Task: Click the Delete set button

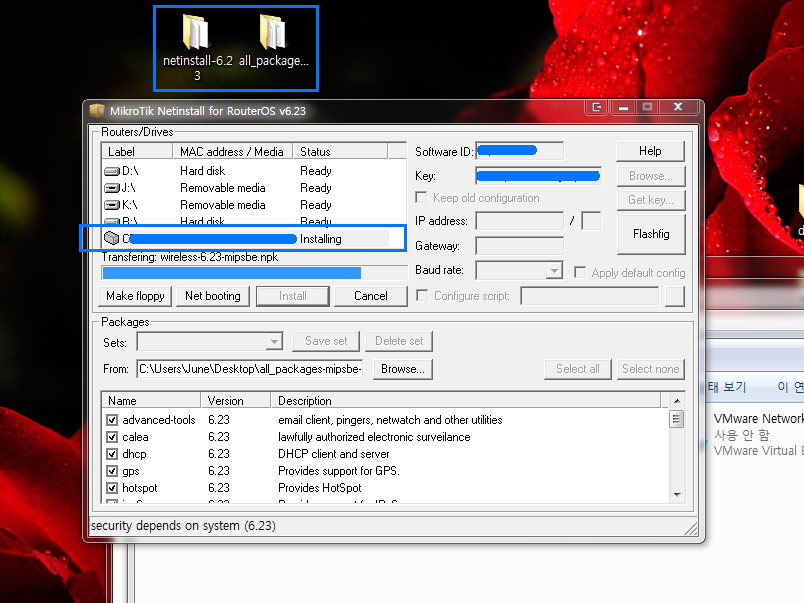Action: click(399, 341)
